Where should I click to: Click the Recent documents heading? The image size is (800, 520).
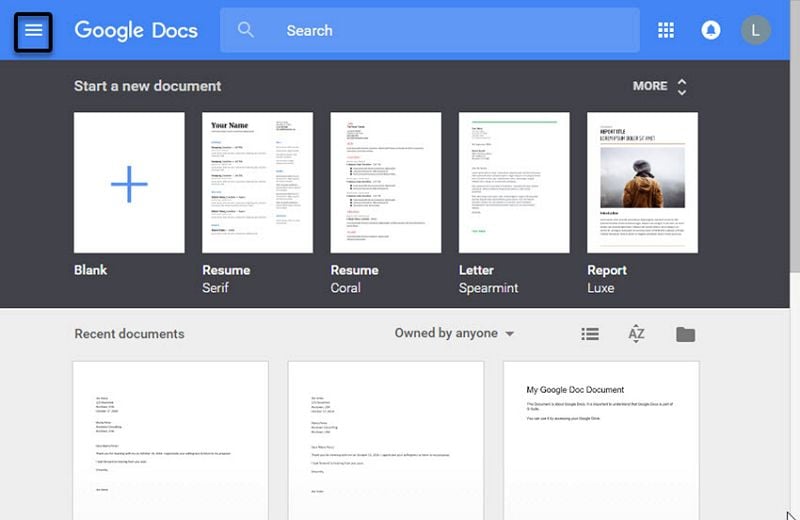pyautogui.click(x=129, y=334)
